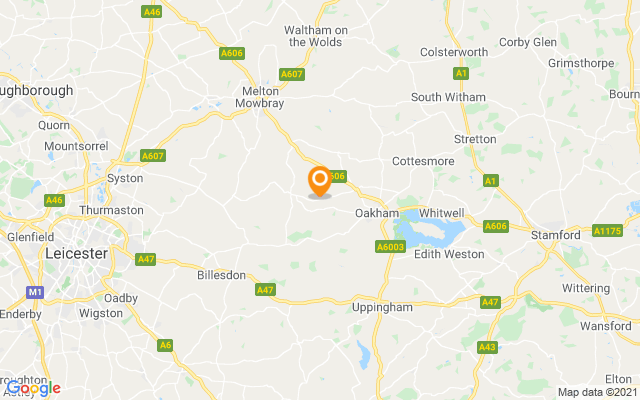Click the Rutland Water lake area
The width and height of the screenshot is (640, 400).
click(x=429, y=231)
